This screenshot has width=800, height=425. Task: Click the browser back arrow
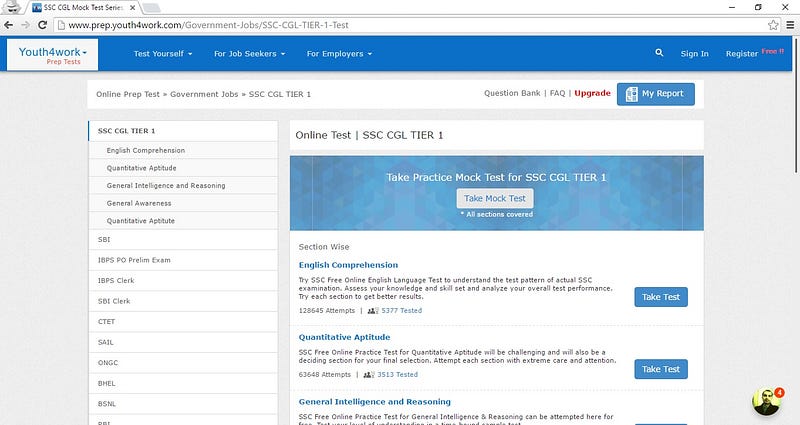click(x=9, y=25)
